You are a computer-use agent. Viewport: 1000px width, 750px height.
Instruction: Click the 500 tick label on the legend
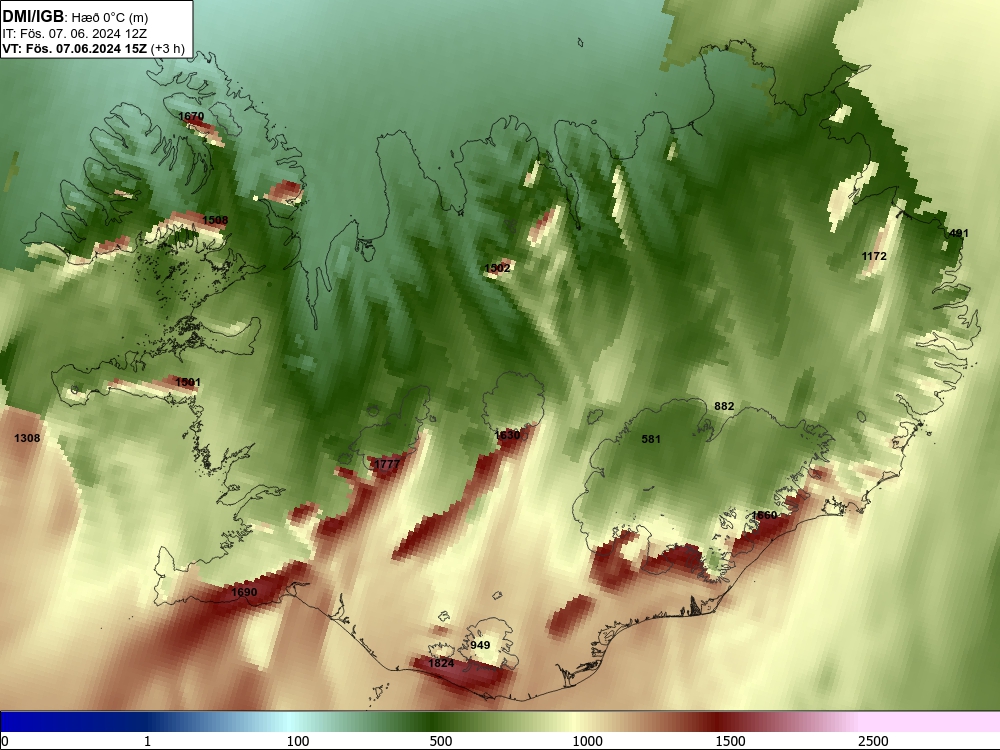pyautogui.click(x=441, y=740)
